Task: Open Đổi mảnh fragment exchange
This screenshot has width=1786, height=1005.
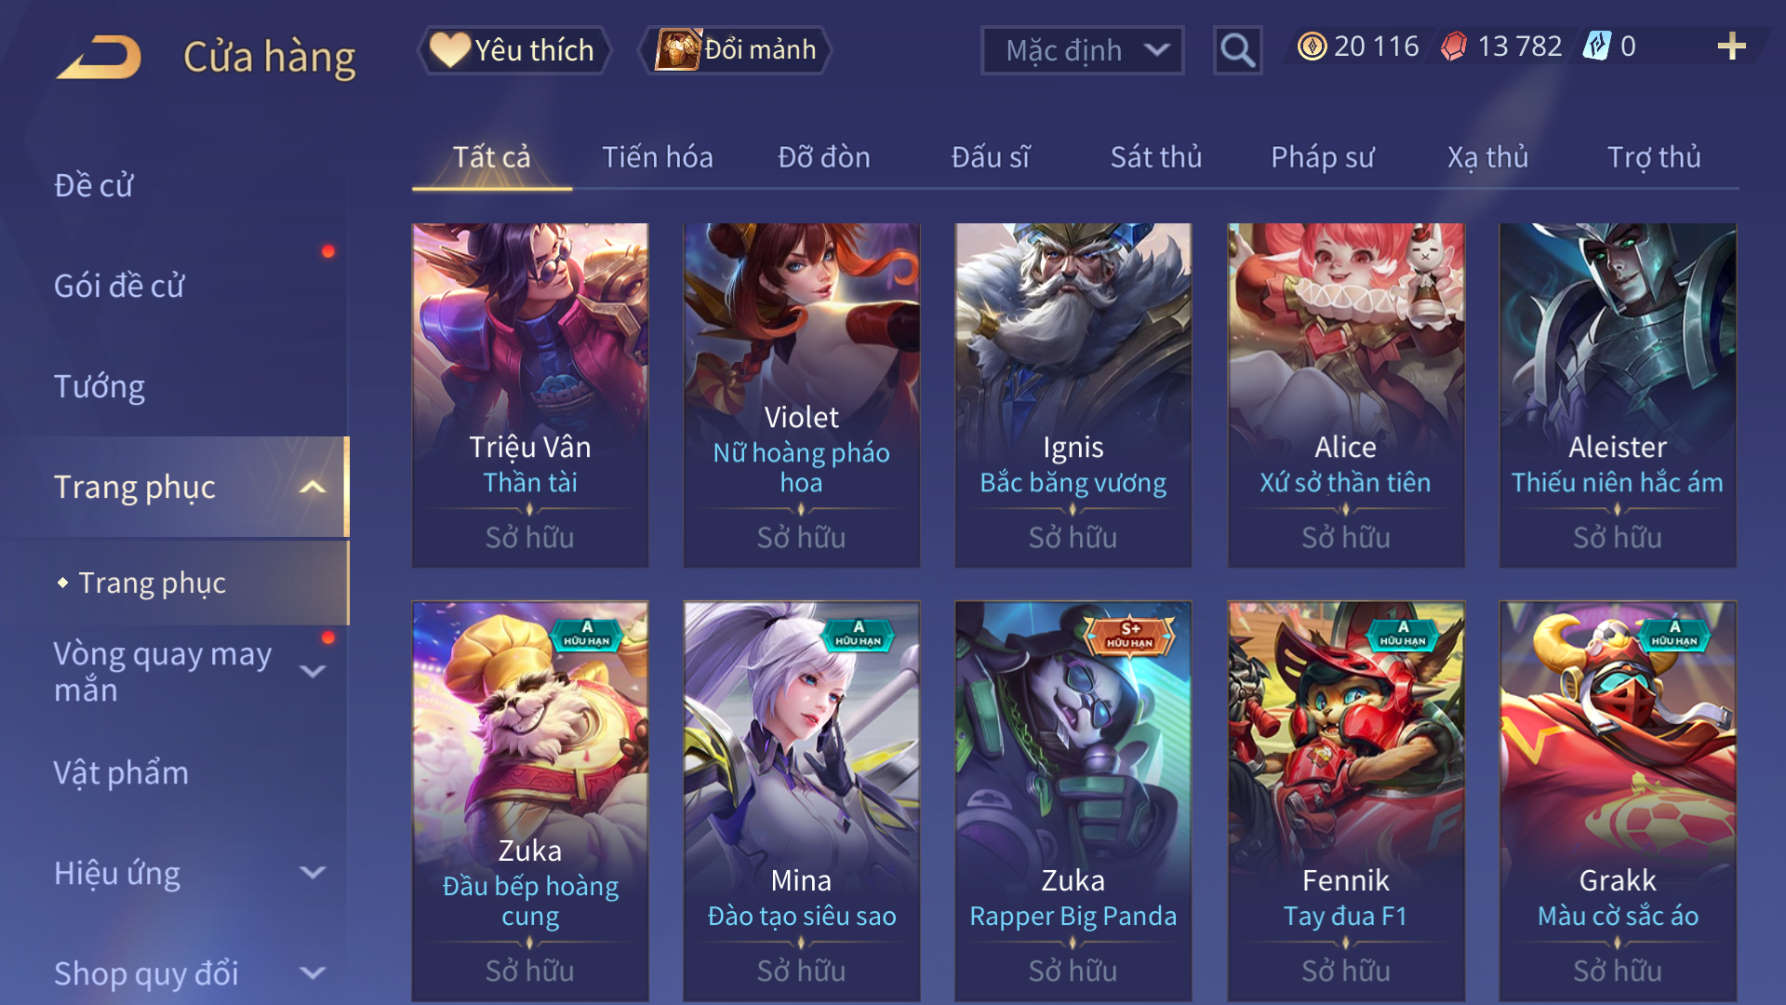Action: point(736,50)
